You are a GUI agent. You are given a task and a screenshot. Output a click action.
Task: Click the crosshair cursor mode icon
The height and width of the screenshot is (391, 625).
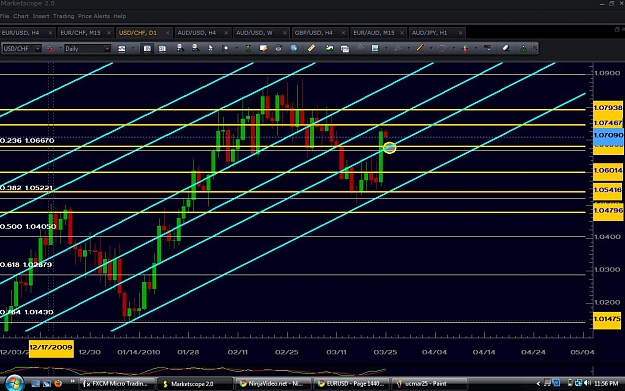click(225, 48)
